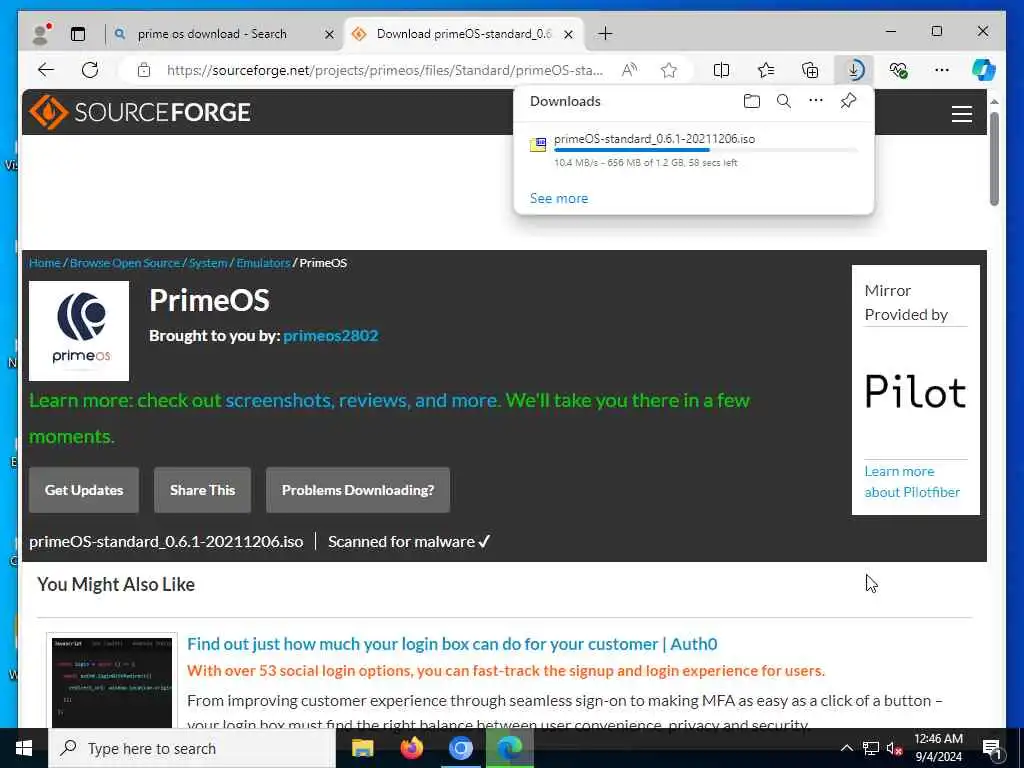
Task: Click the Edge taskbar icon
Action: [509, 748]
